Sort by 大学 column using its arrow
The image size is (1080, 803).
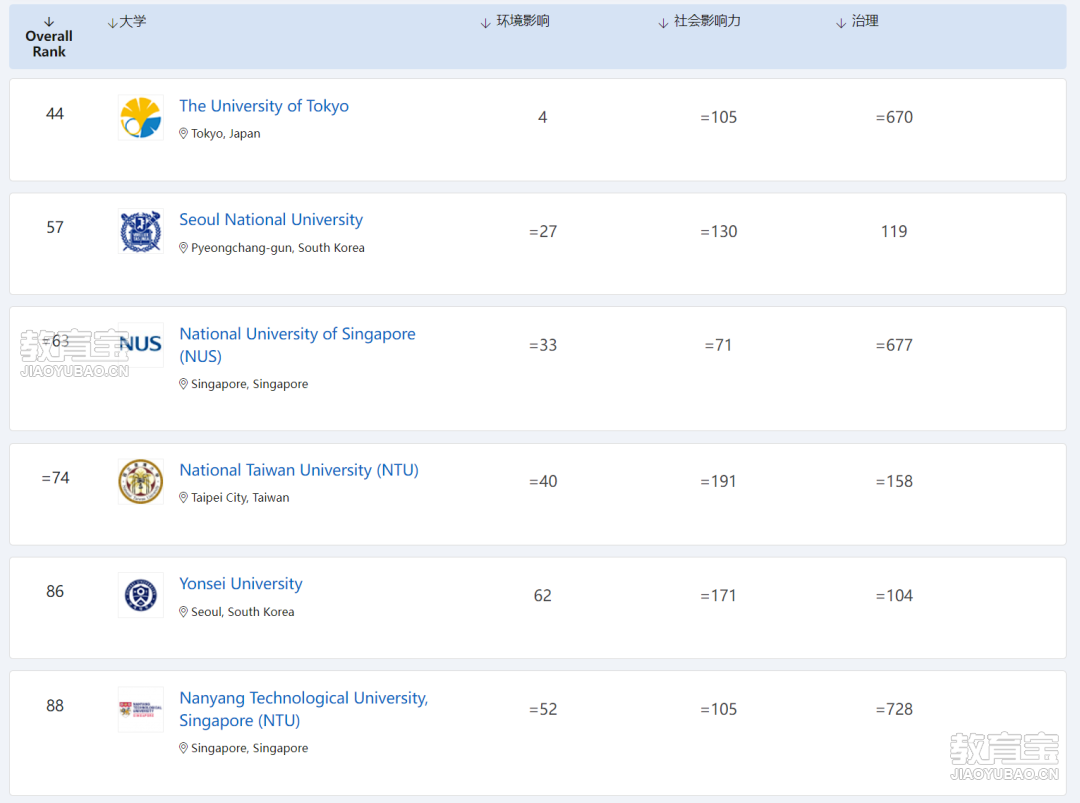(x=112, y=23)
